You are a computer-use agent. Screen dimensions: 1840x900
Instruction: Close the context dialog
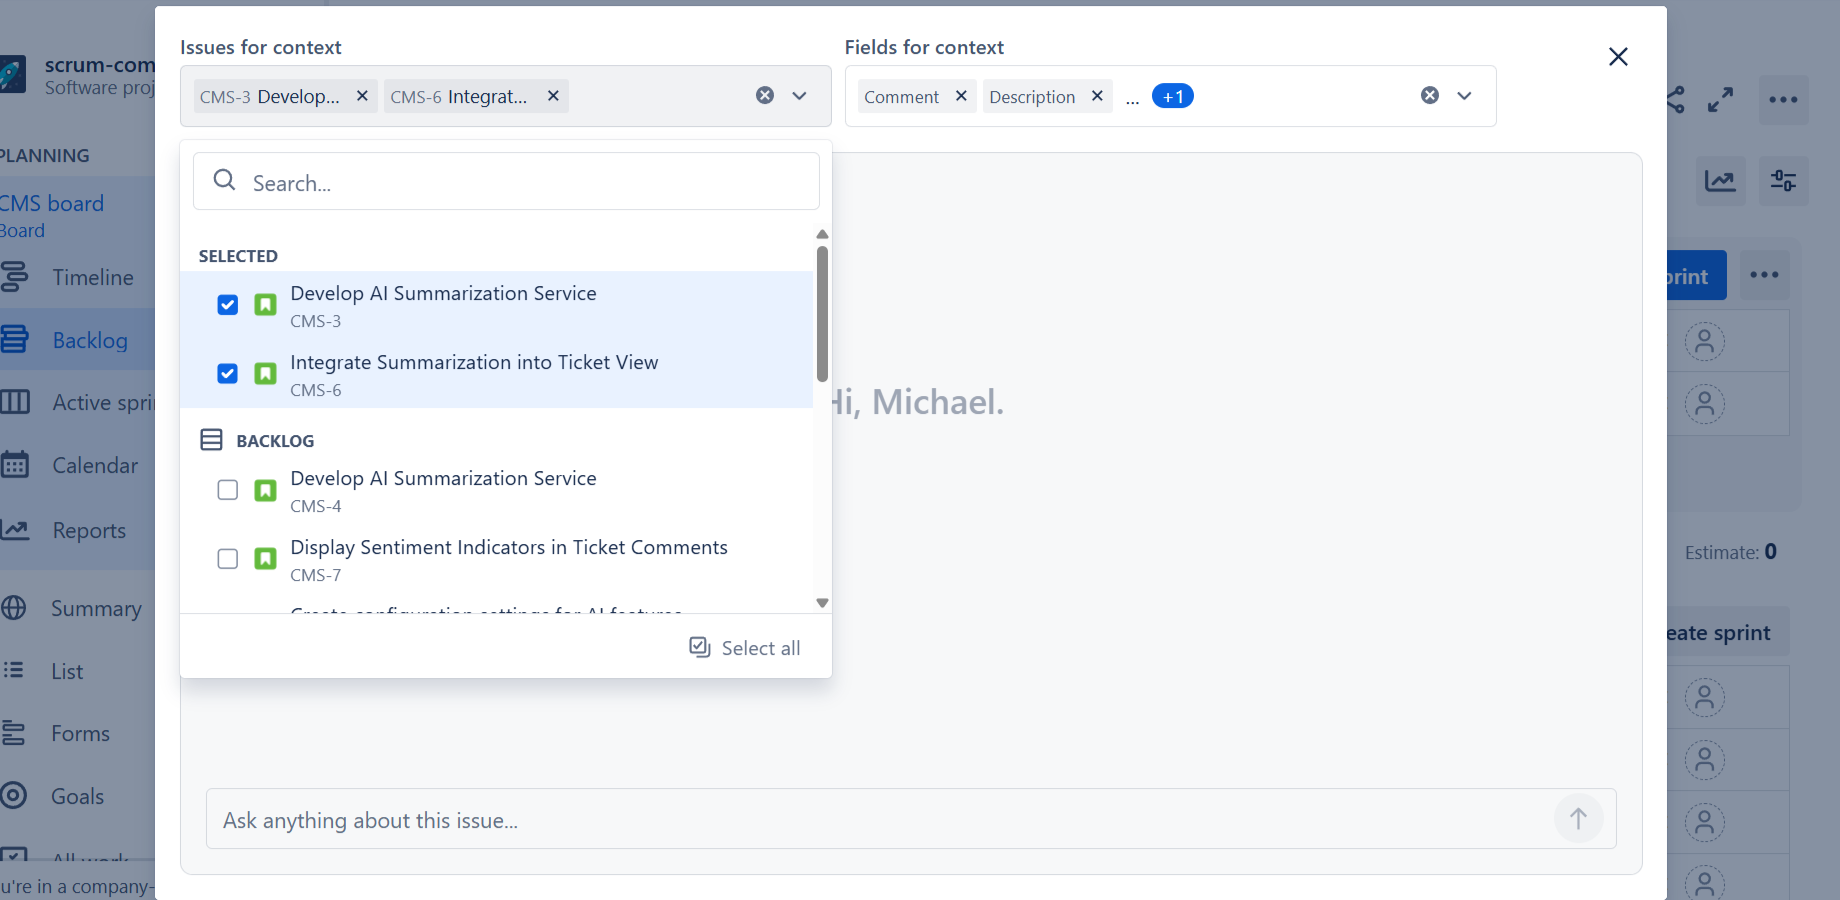click(1618, 57)
